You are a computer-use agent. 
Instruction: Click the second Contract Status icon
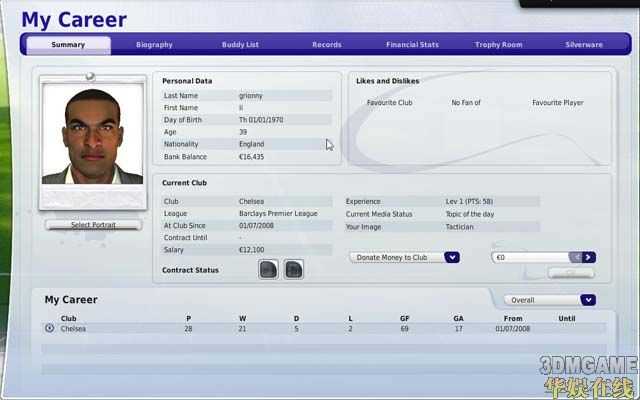(293, 269)
